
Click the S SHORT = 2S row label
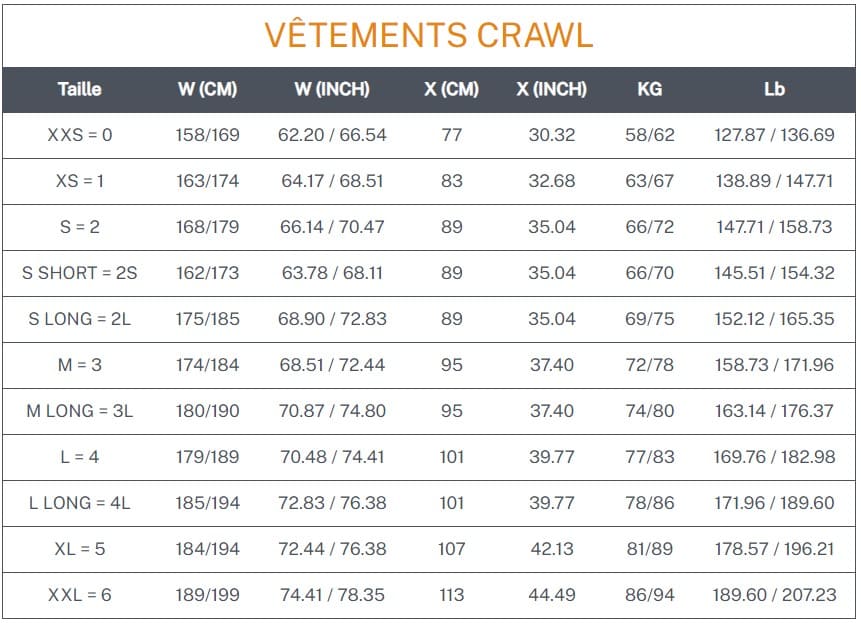(80, 273)
